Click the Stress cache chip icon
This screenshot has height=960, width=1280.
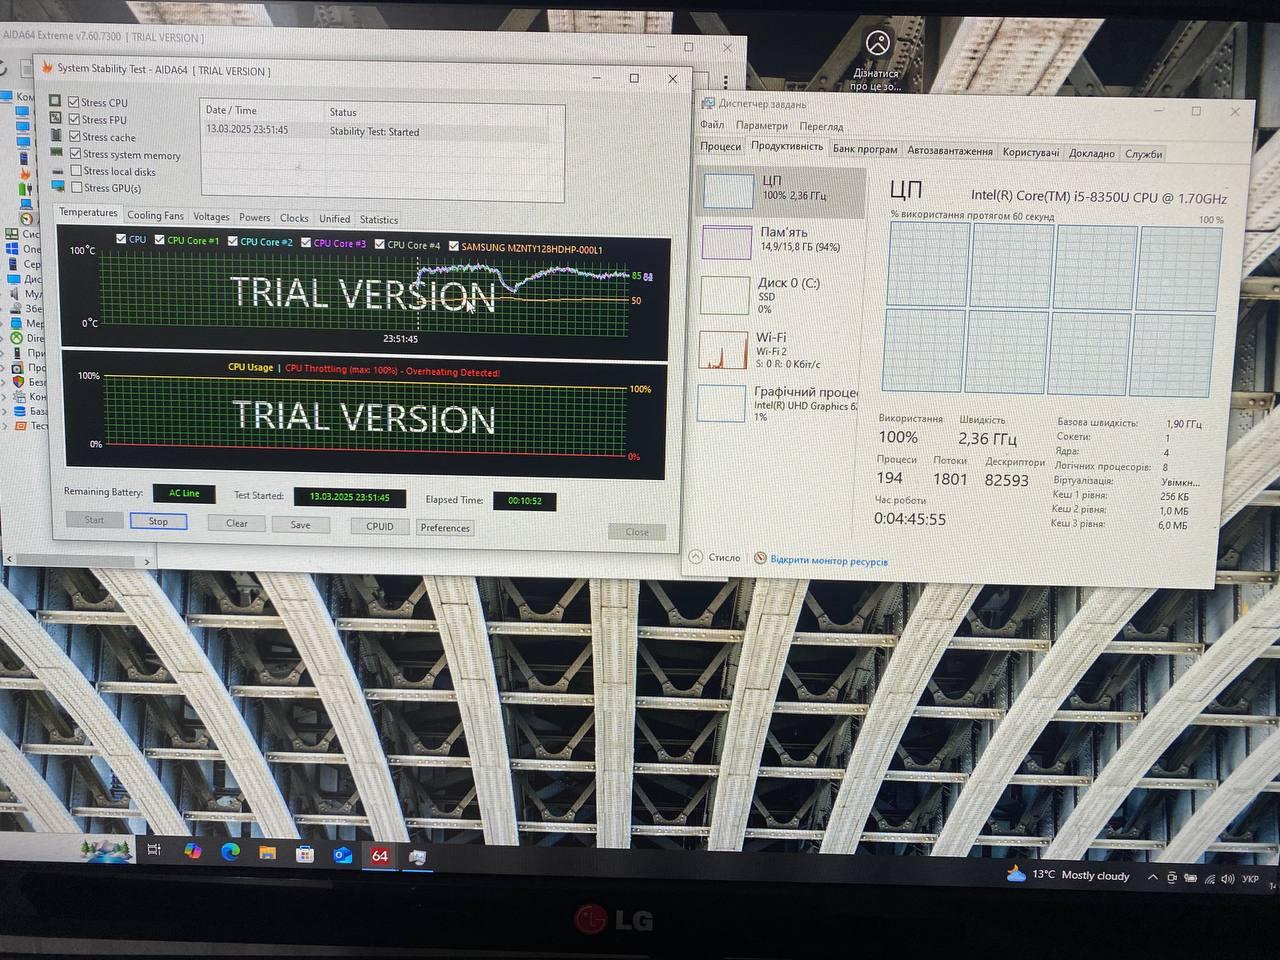56,135
